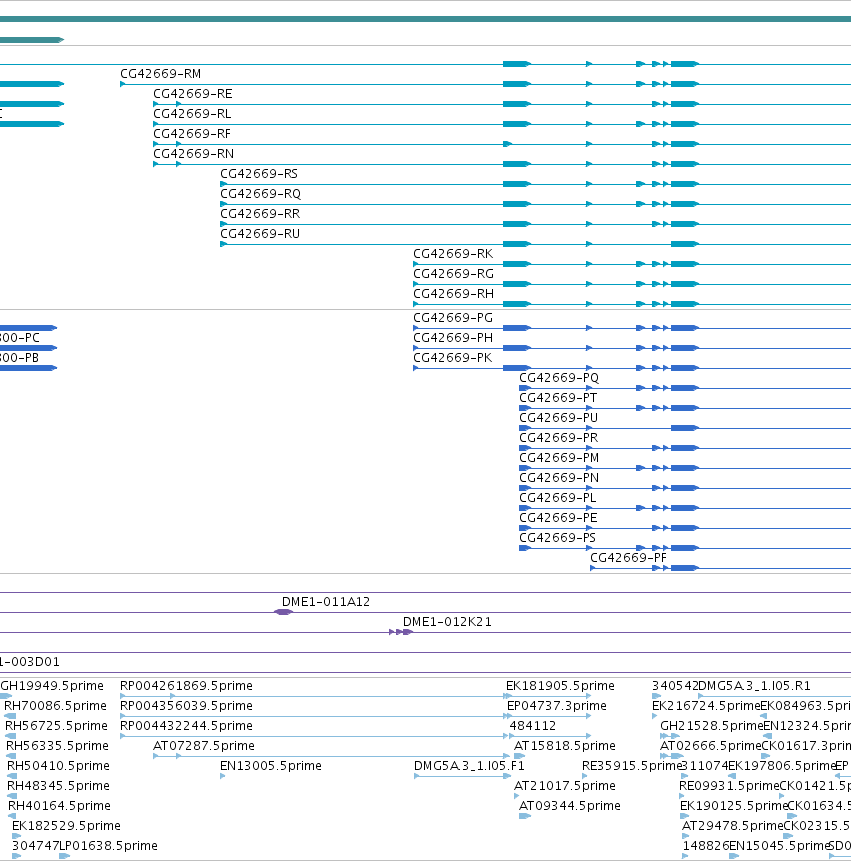Select the CG42669-RM transcript label
This screenshot has height=861, width=851.
point(160,74)
